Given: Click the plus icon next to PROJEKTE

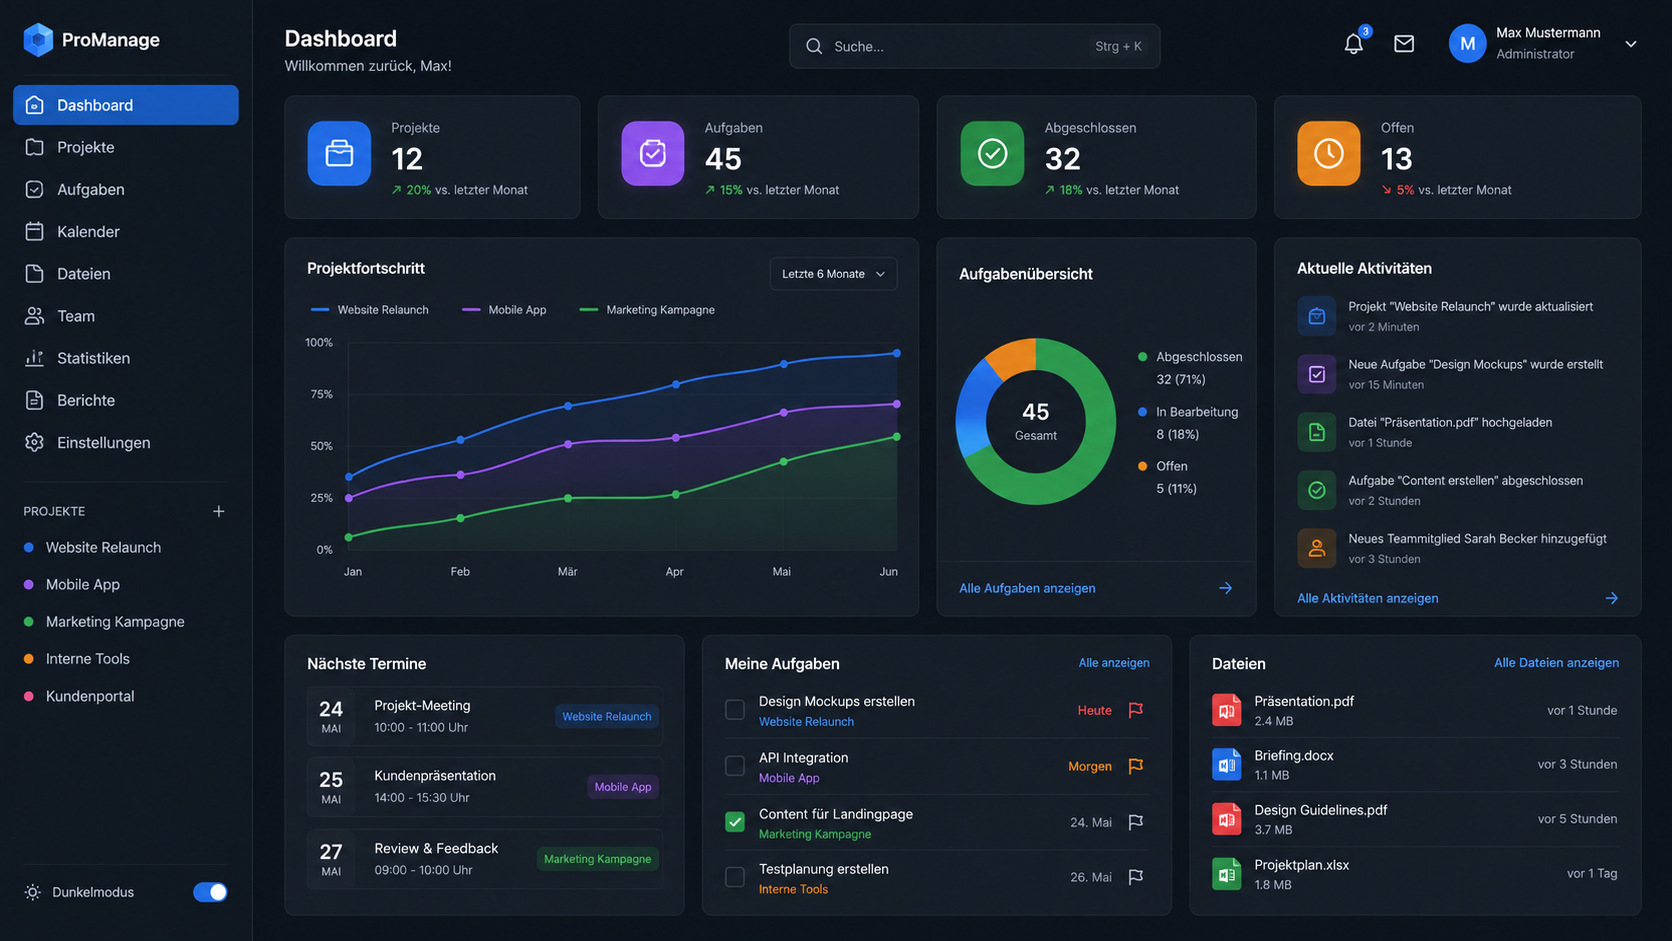Looking at the screenshot, I should 219,511.
